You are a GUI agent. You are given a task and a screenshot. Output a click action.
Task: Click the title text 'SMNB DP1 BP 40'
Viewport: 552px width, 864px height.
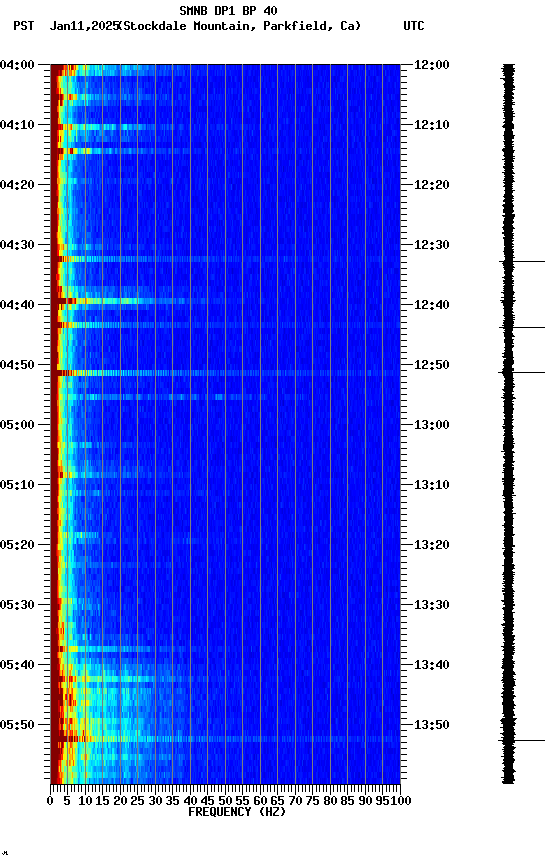(x=228, y=11)
